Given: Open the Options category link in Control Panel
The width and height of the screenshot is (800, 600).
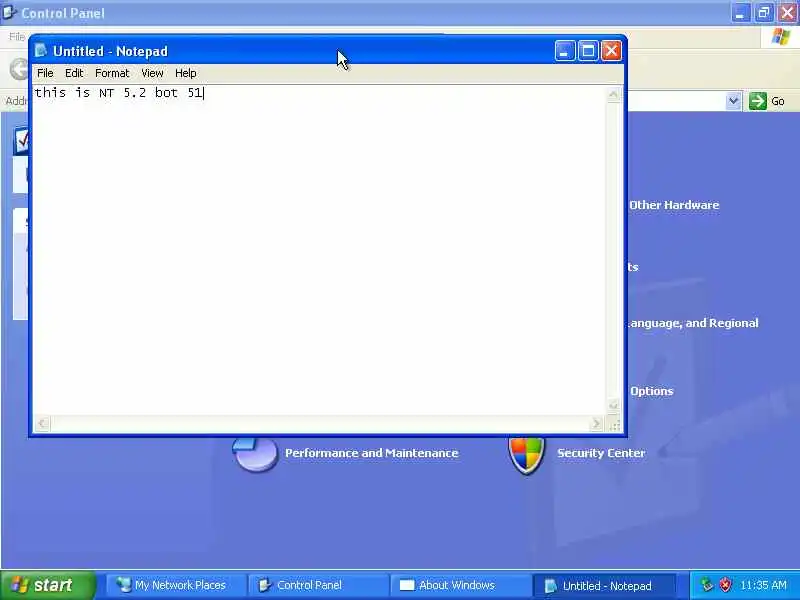Looking at the screenshot, I should coord(652,391).
